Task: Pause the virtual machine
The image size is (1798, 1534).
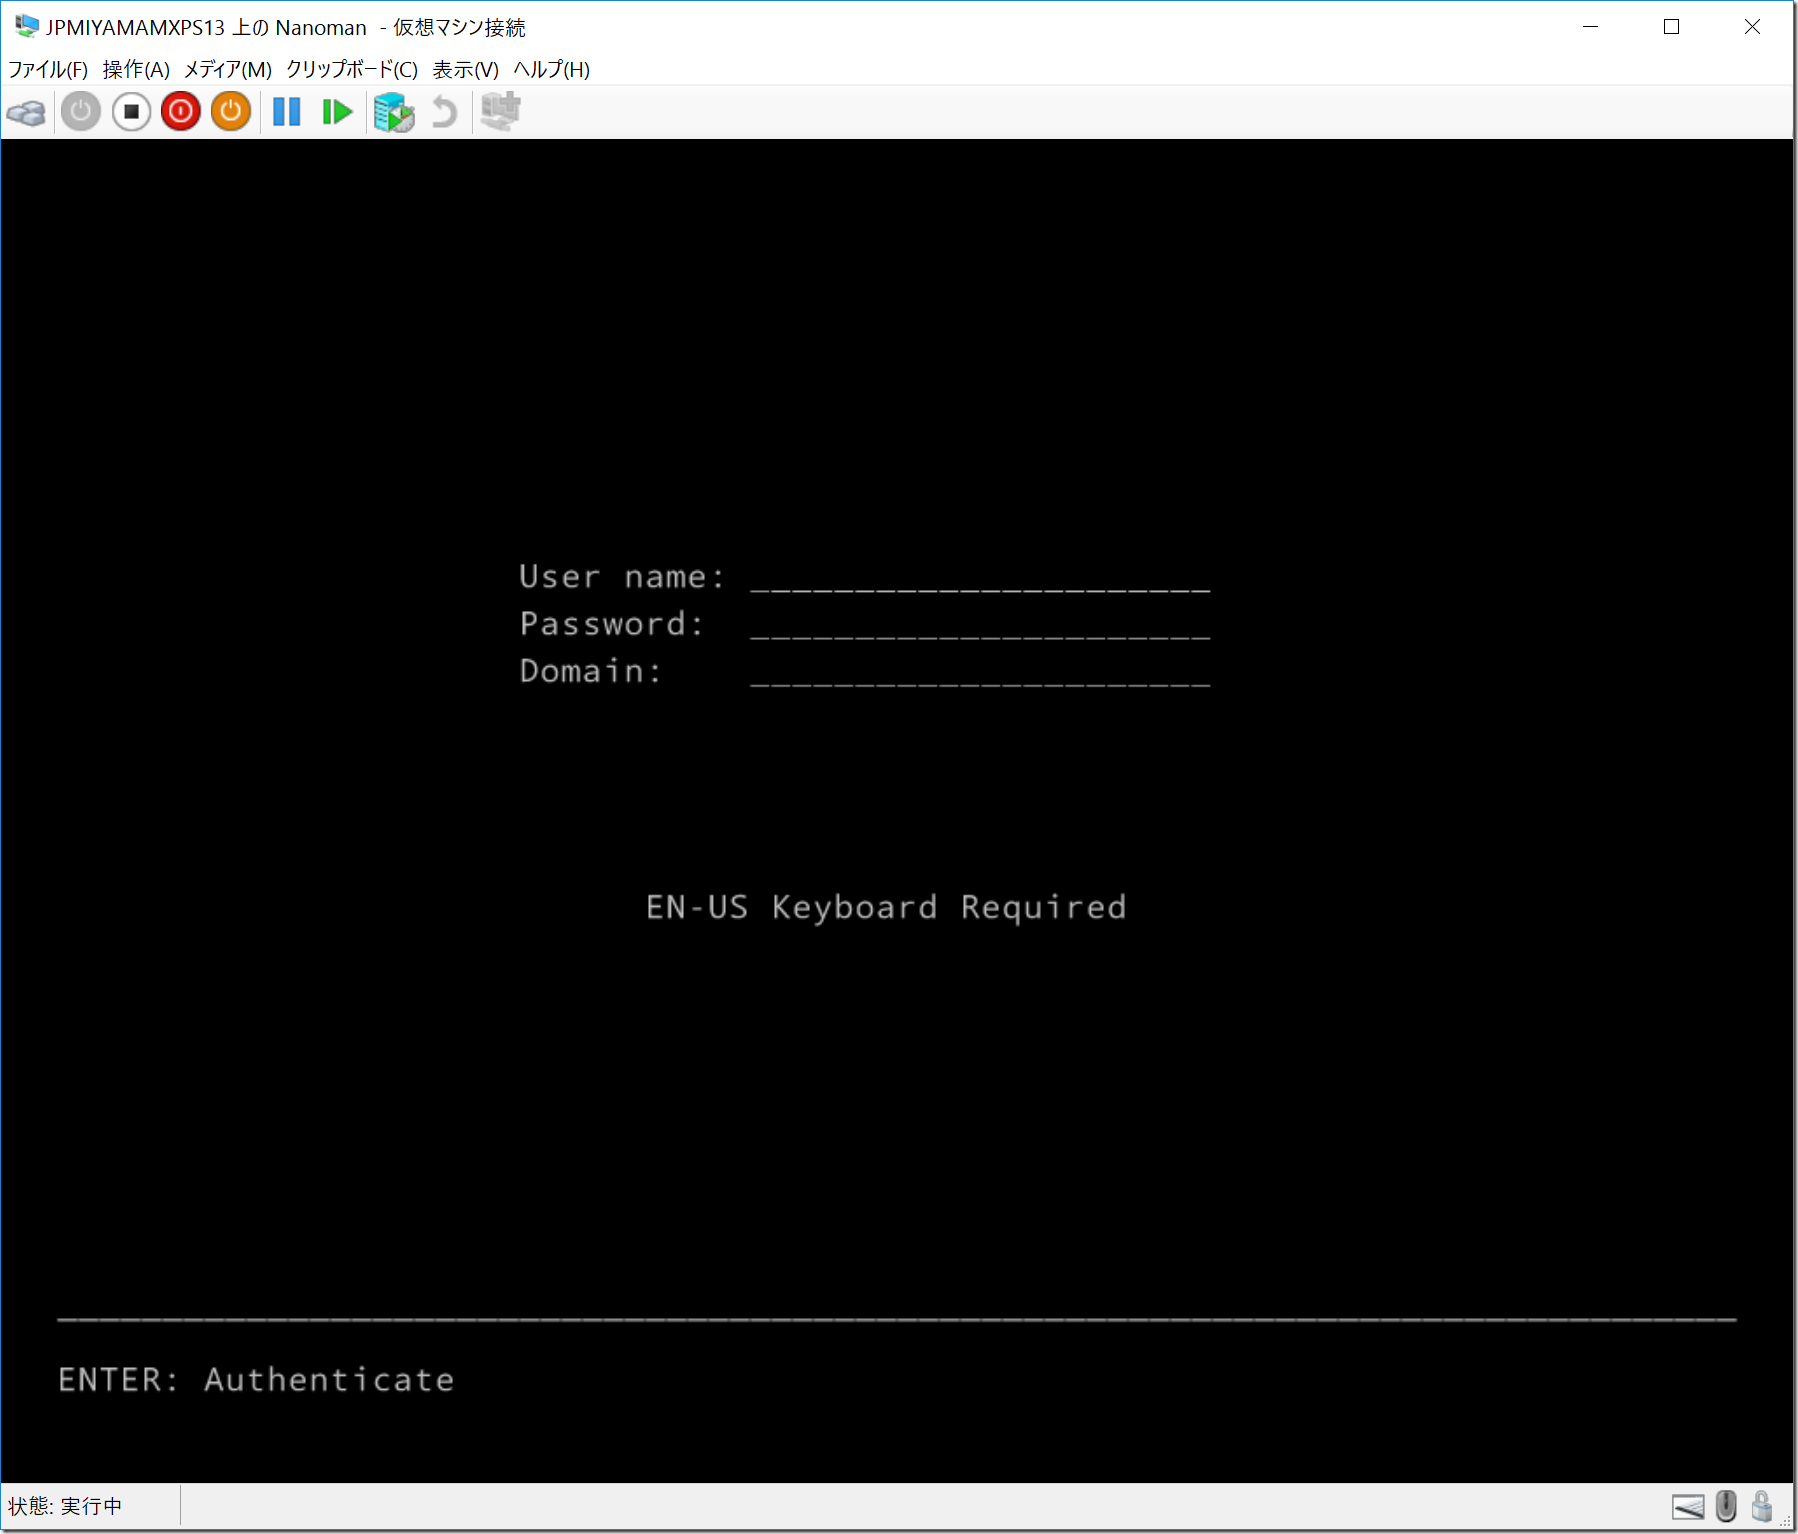Action: pos(287,111)
